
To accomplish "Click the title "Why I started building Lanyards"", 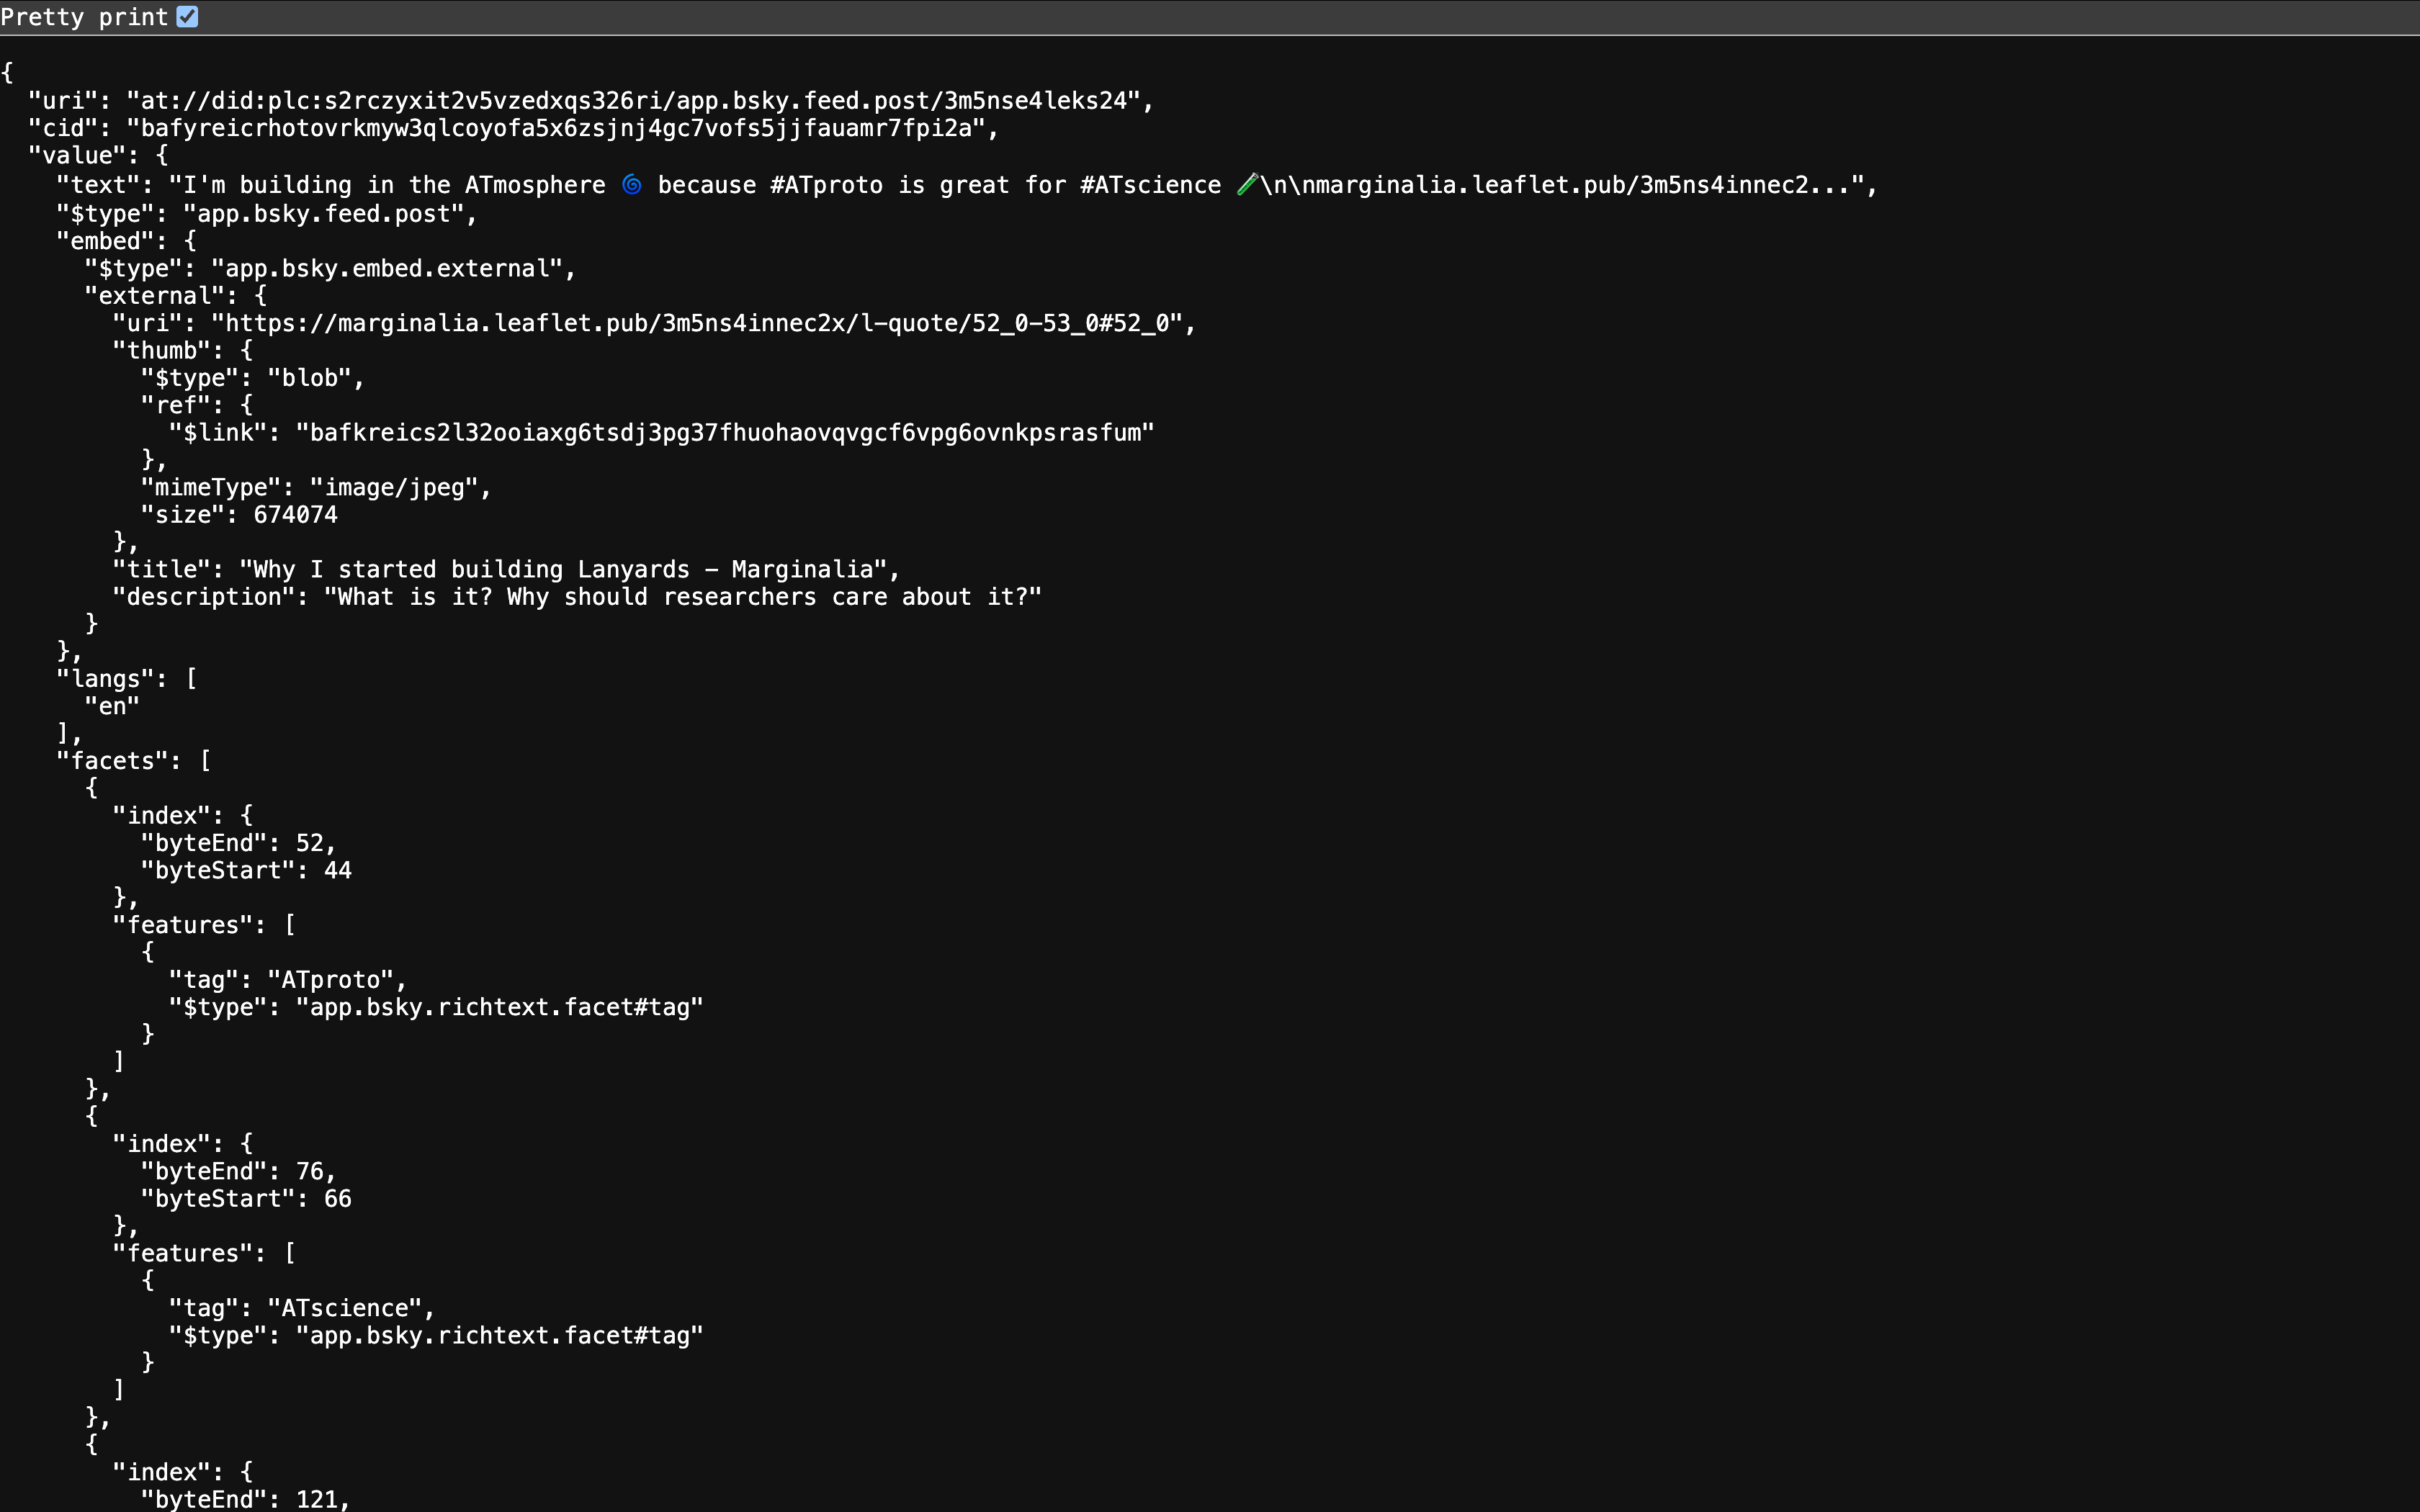I will coord(569,570).
